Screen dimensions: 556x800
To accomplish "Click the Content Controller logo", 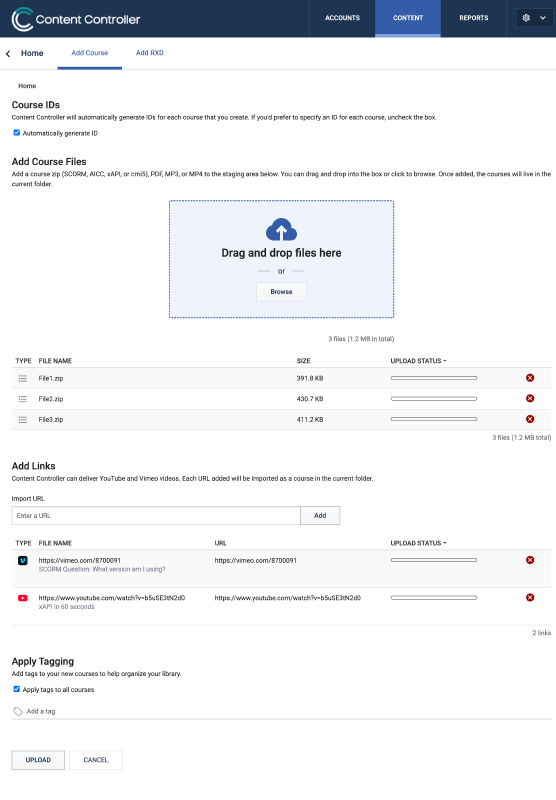I will coord(75,19).
